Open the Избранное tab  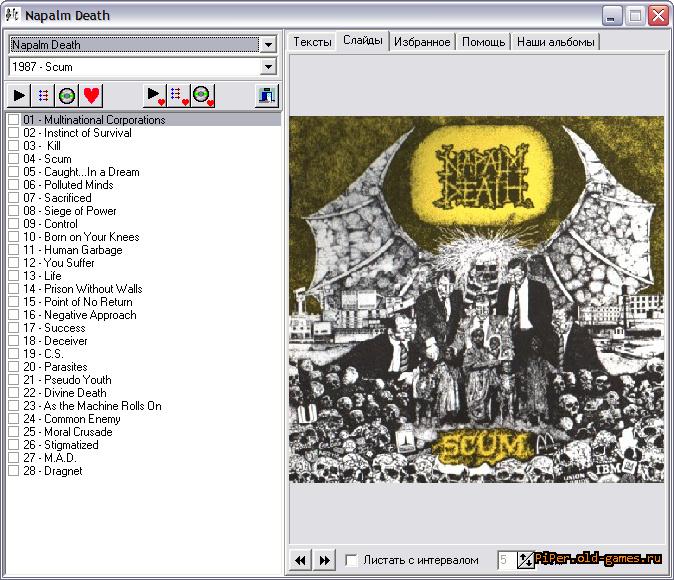tap(422, 42)
